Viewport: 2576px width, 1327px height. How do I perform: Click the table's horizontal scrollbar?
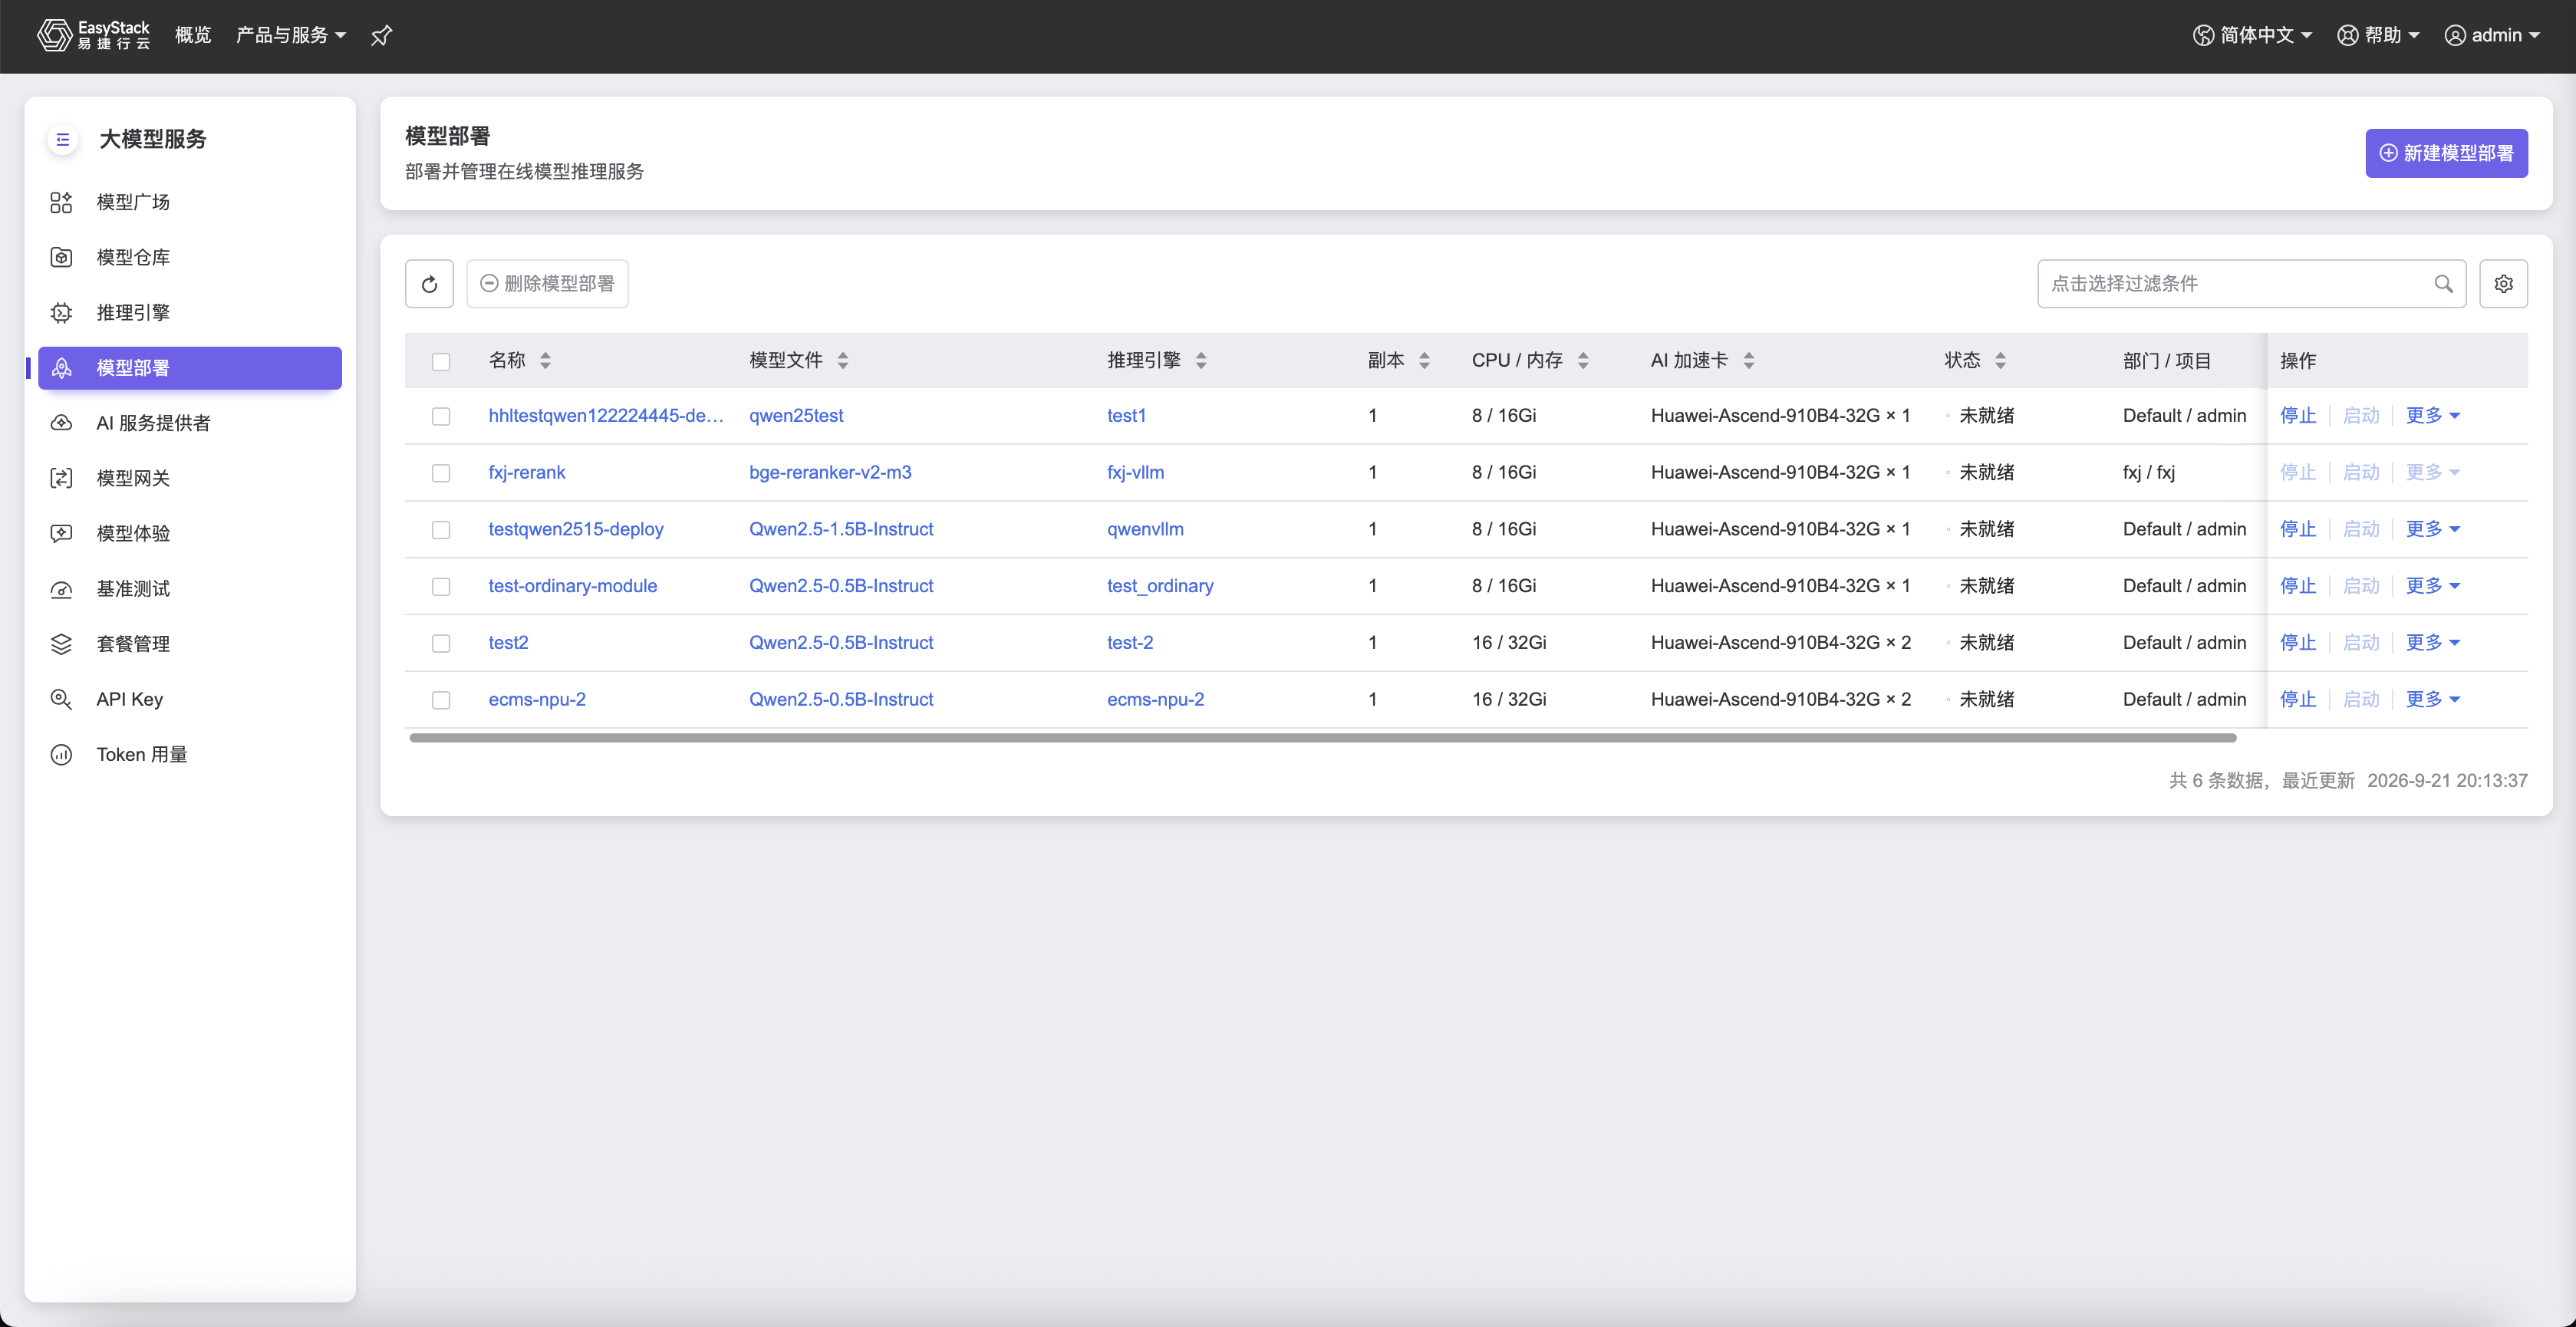click(1322, 738)
